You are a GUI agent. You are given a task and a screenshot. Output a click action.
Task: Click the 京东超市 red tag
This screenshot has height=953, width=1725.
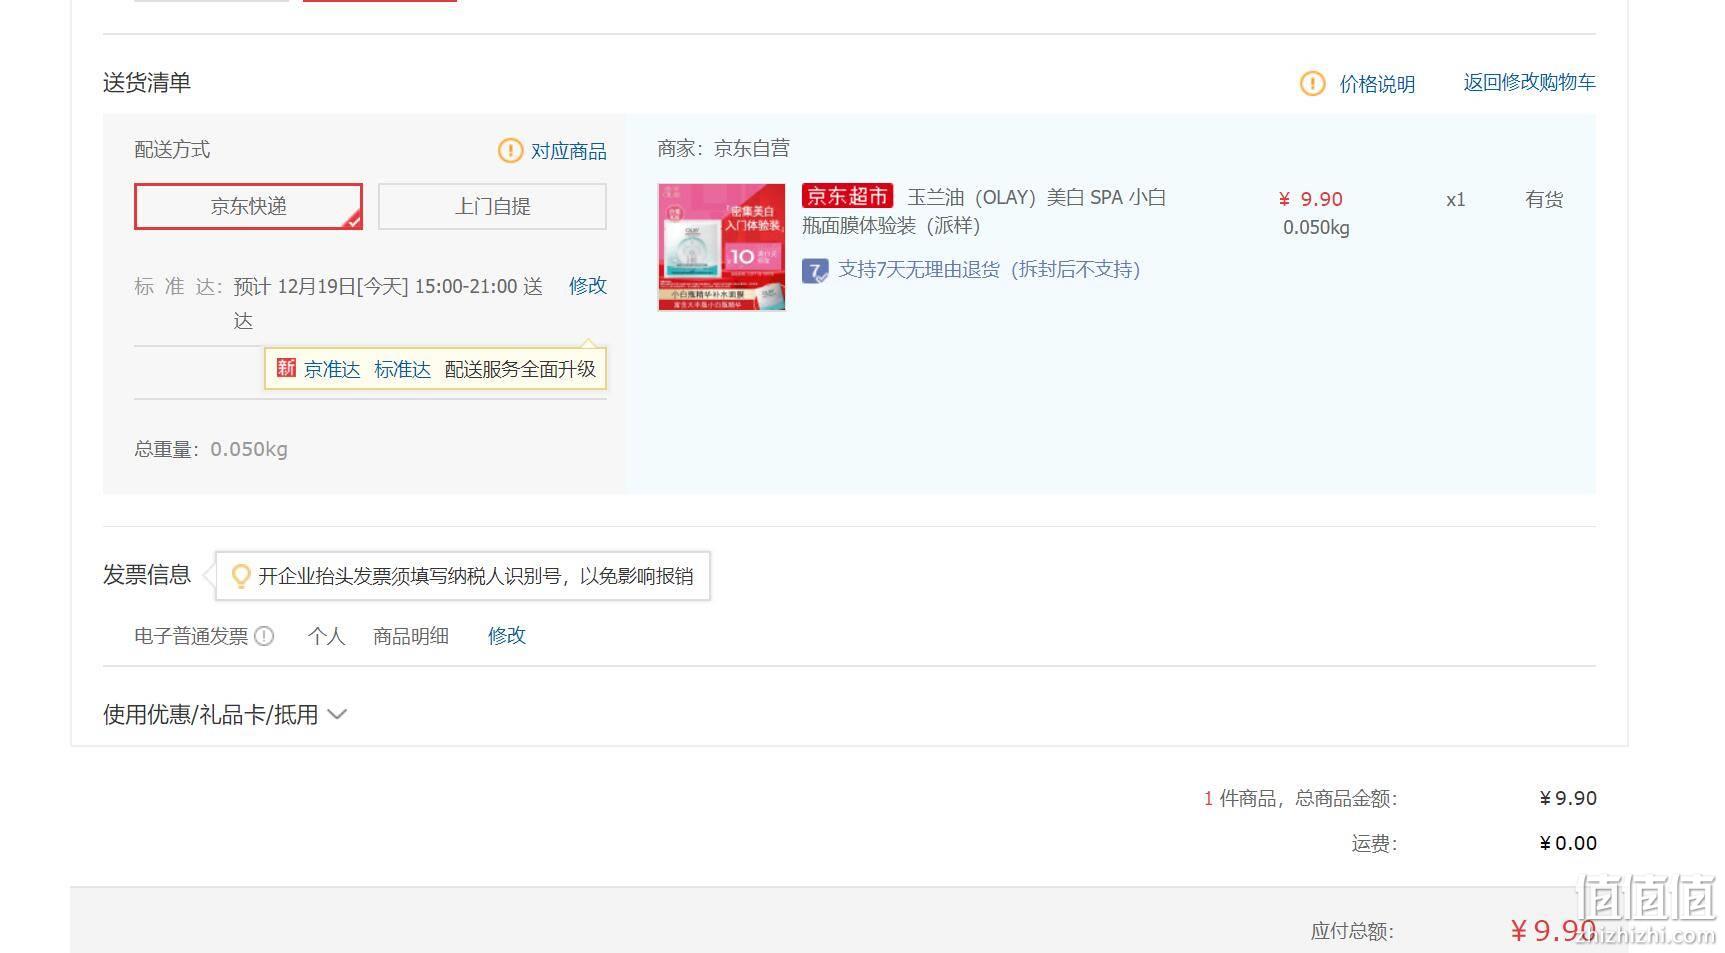[x=847, y=196]
